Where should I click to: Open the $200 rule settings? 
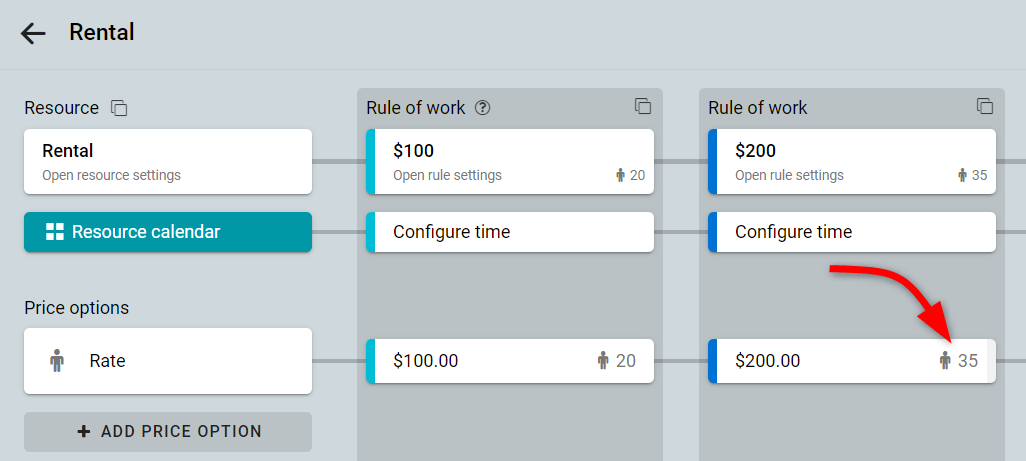[x=852, y=162]
